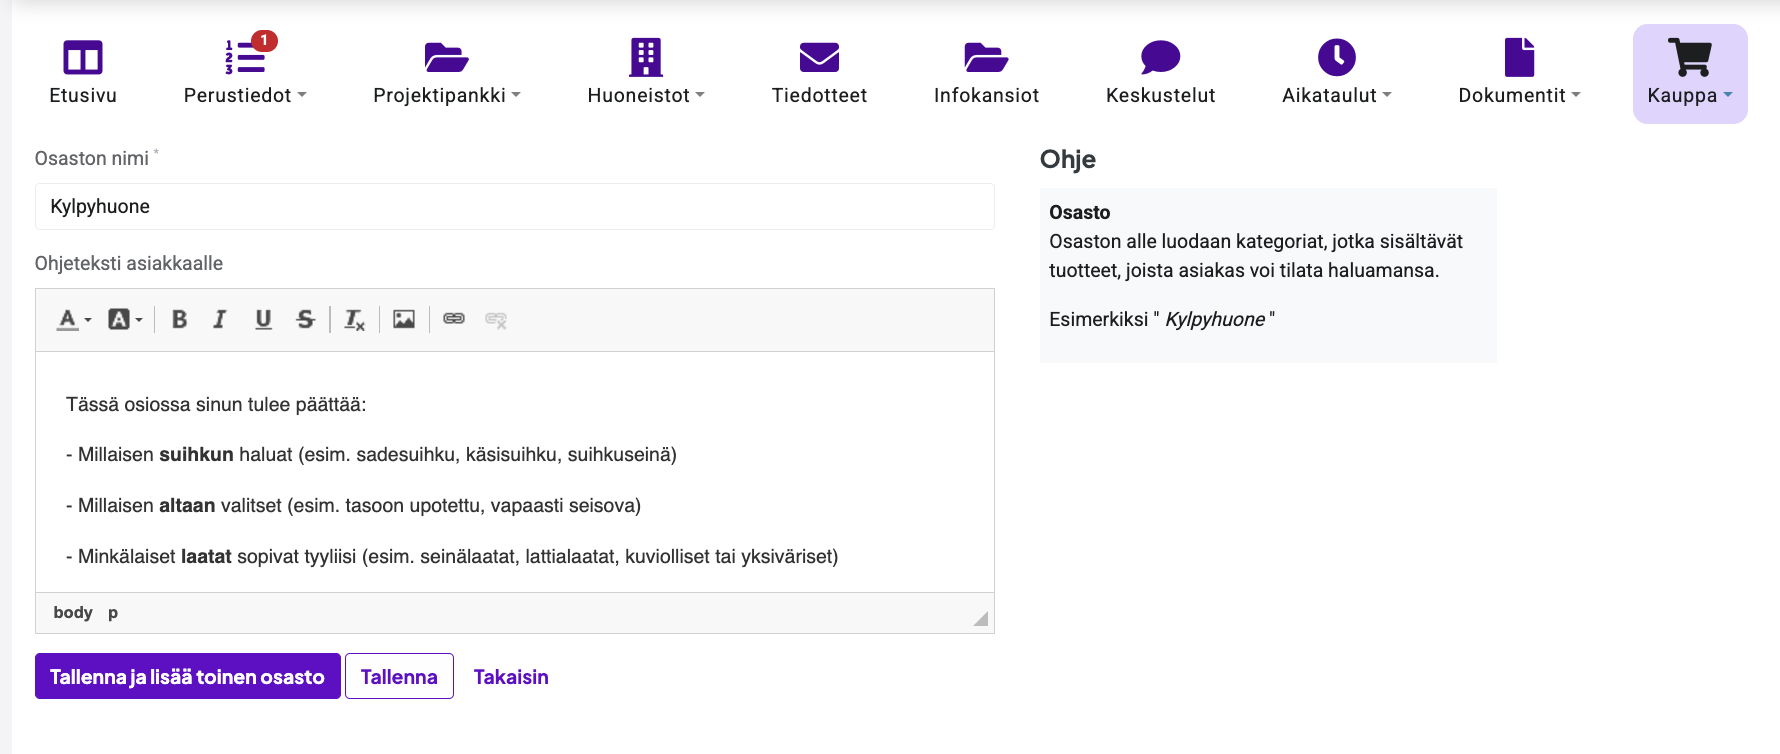Click the Tallenna ja lisää toinen osasto button
Viewport: 1780px width, 754px height.
point(187,676)
